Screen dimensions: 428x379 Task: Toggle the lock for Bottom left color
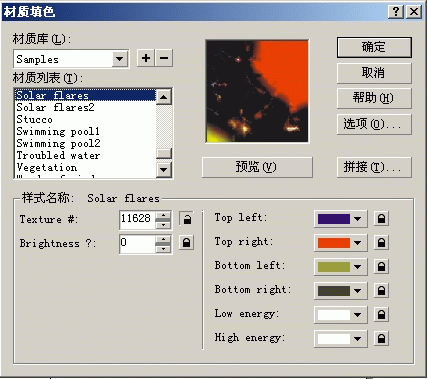pos(381,266)
